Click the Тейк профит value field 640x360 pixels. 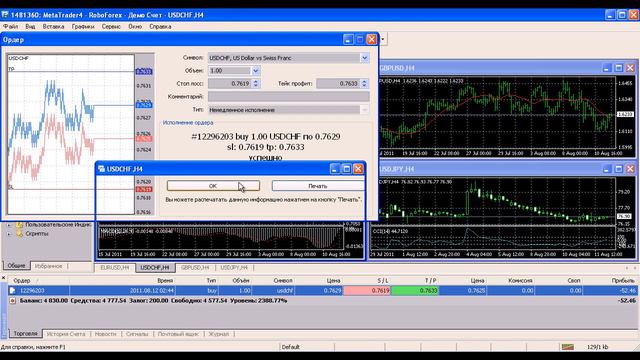coord(338,83)
